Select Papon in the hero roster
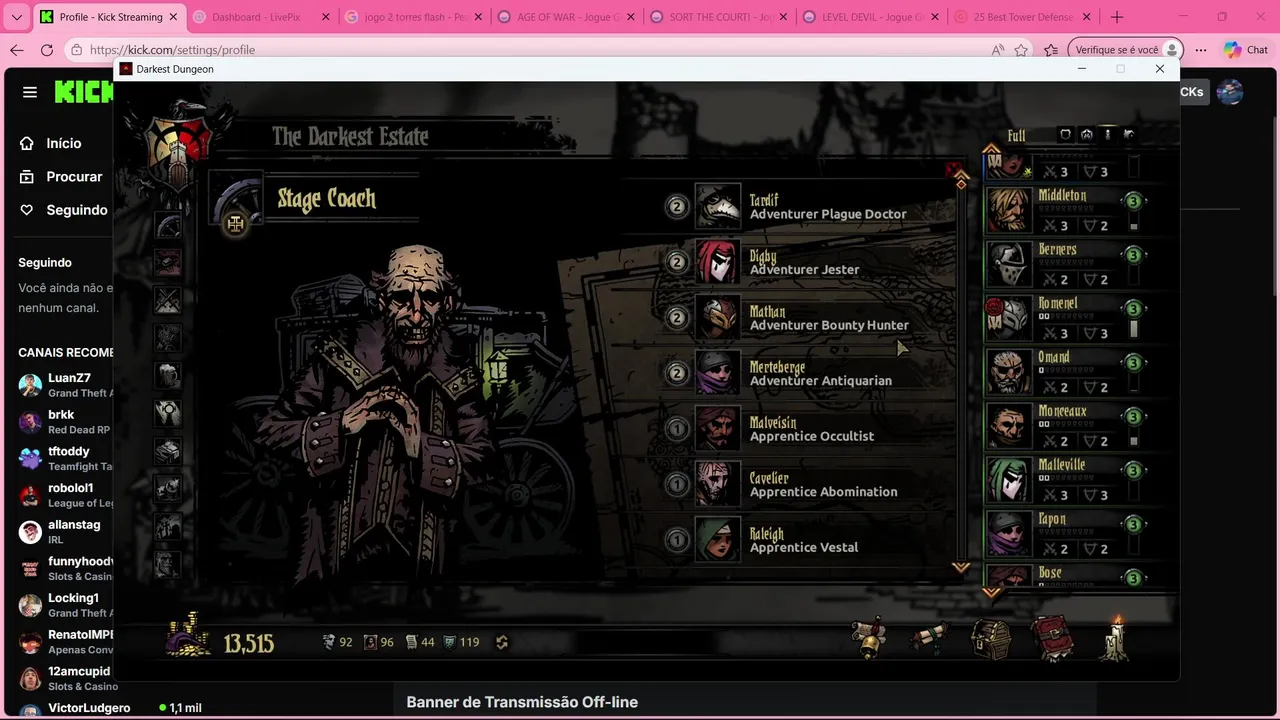Image resolution: width=1280 pixels, height=720 pixels. tap(1066, 534)
